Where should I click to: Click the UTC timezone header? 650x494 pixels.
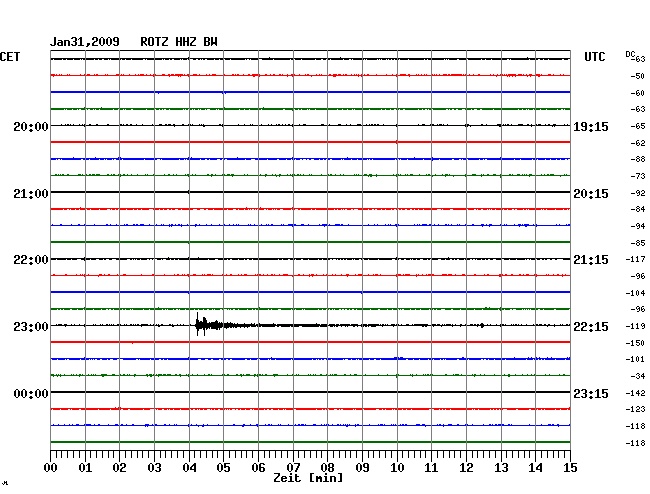(594, 57)
